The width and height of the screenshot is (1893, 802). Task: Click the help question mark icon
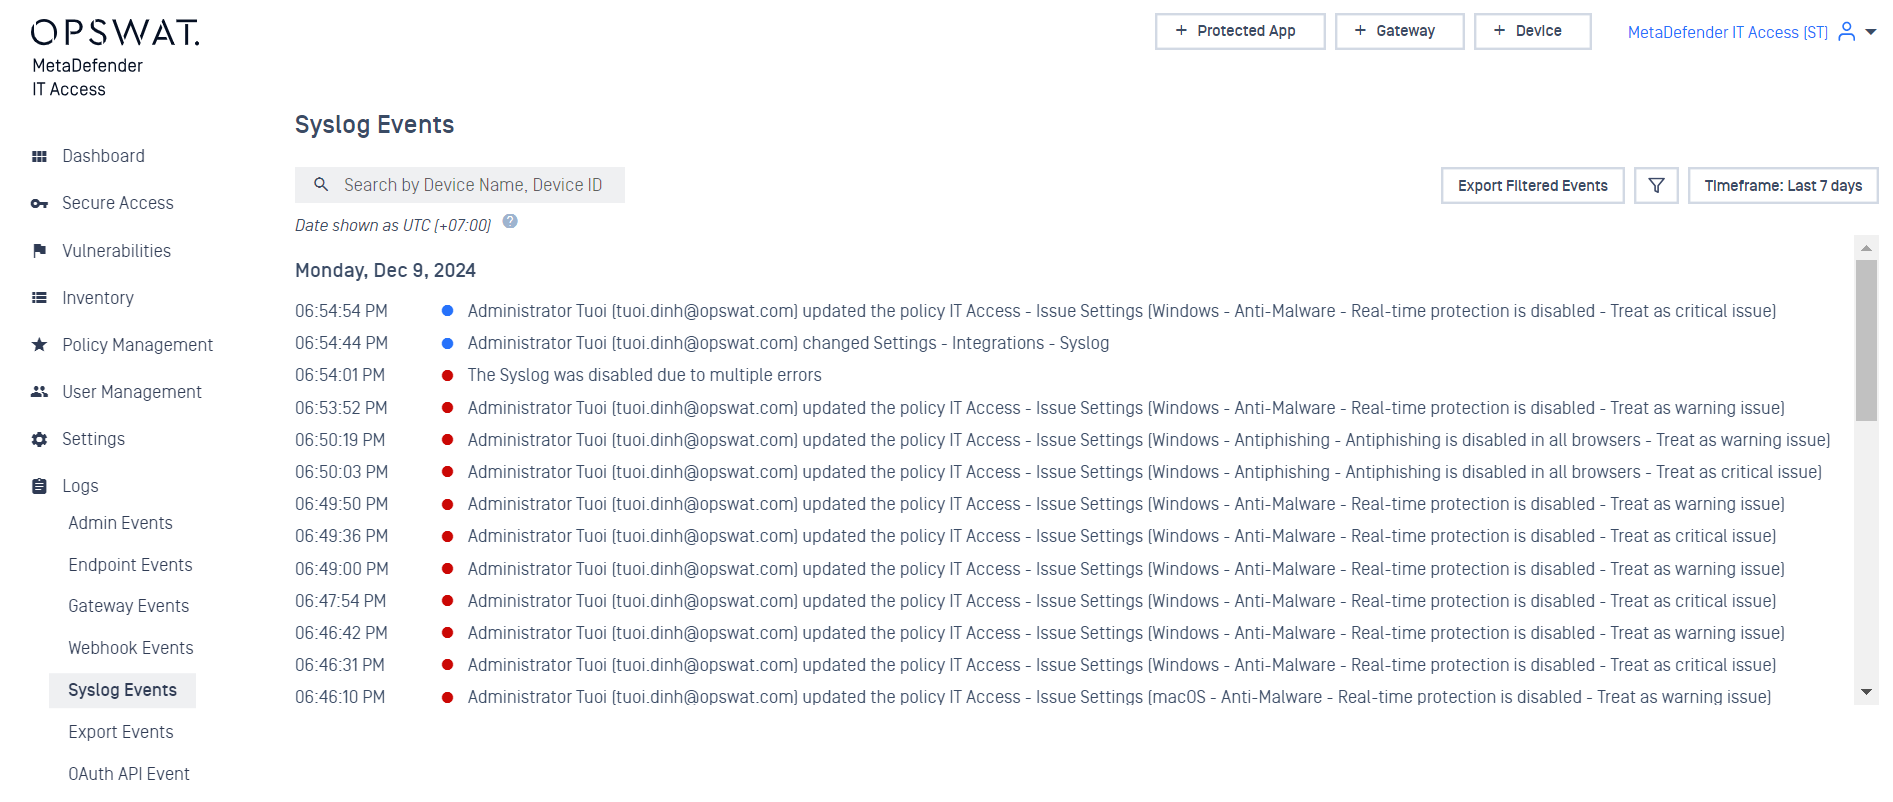[510, 222]
